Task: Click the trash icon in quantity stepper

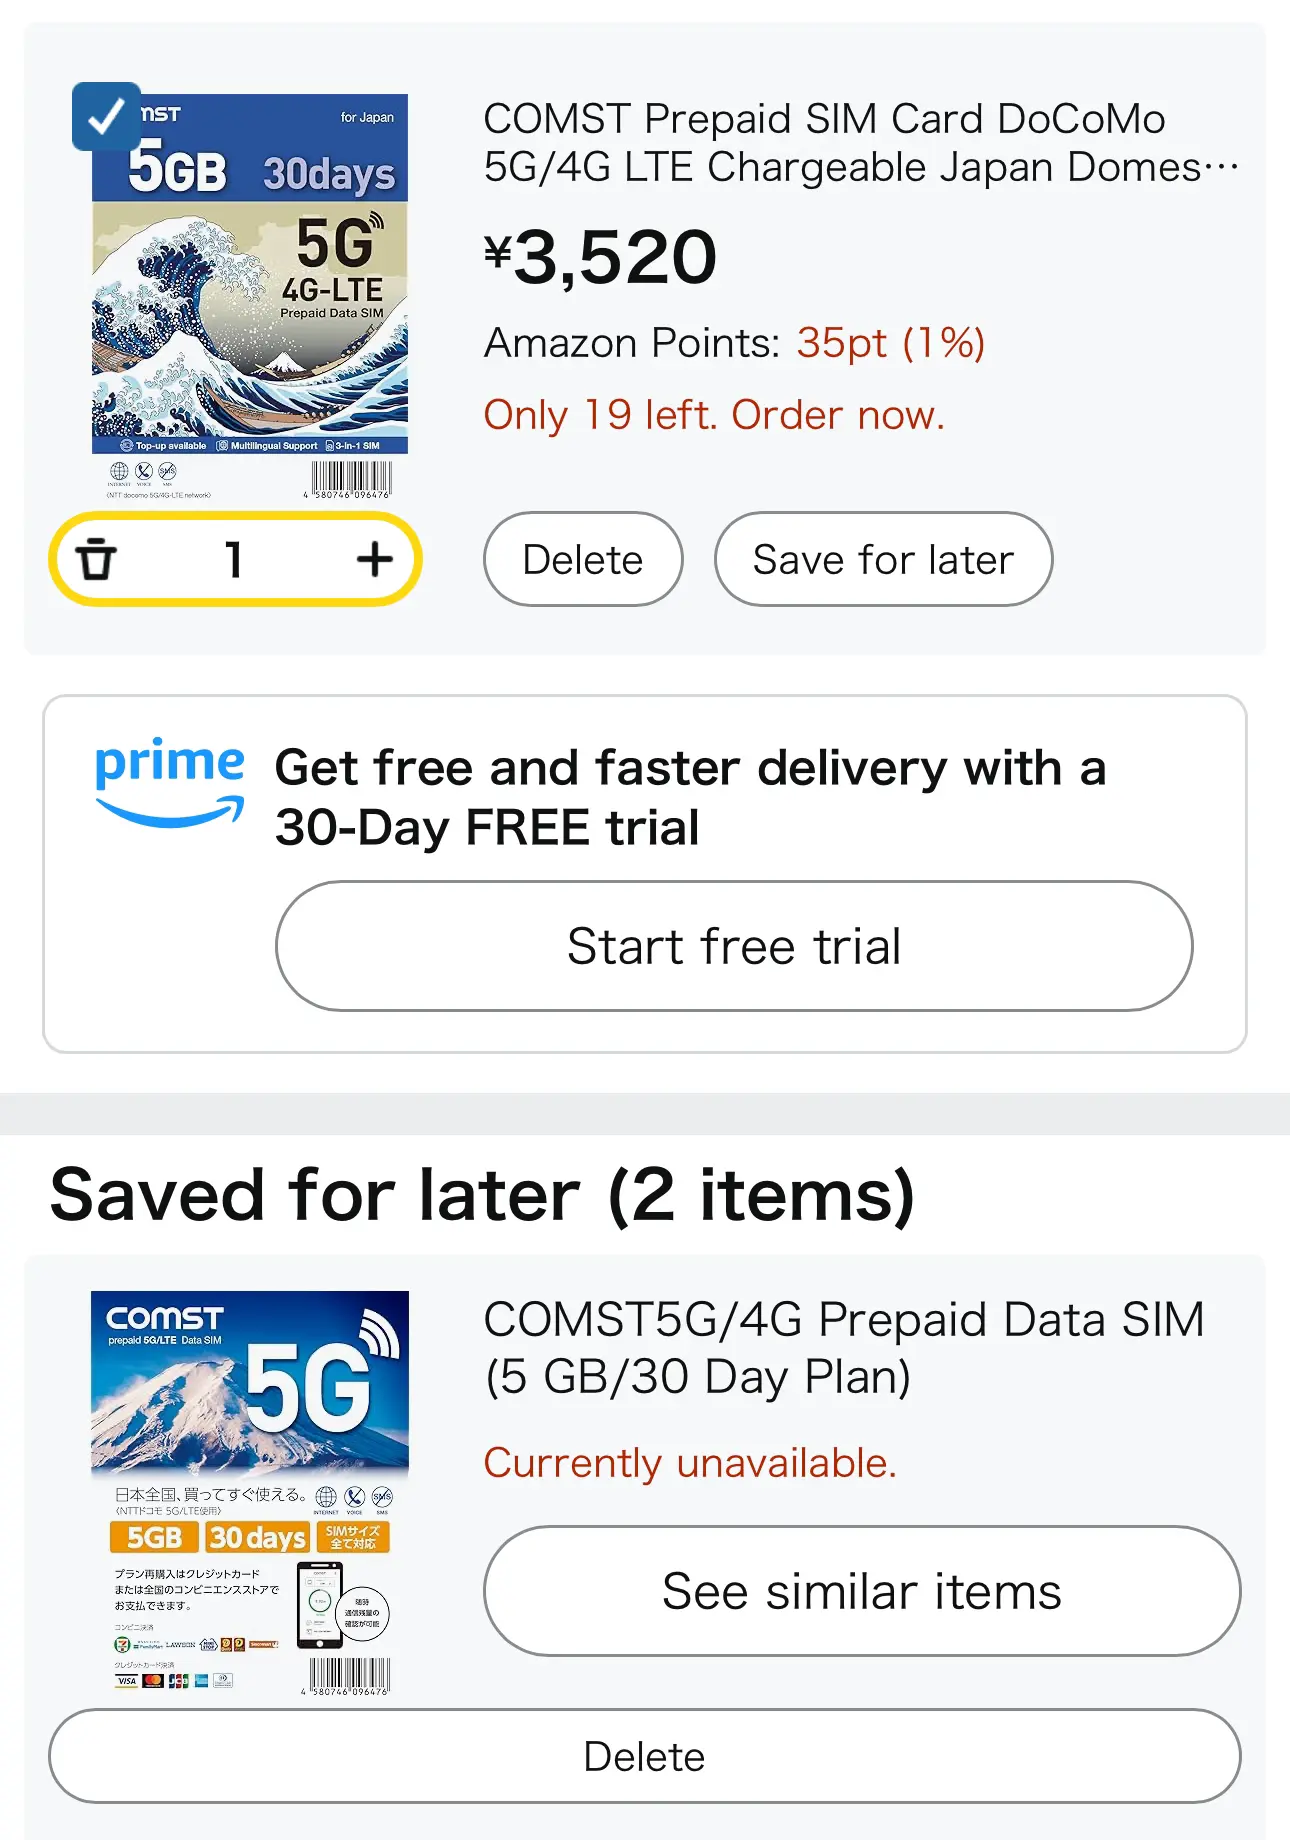Action: click(x=97, y=559)
